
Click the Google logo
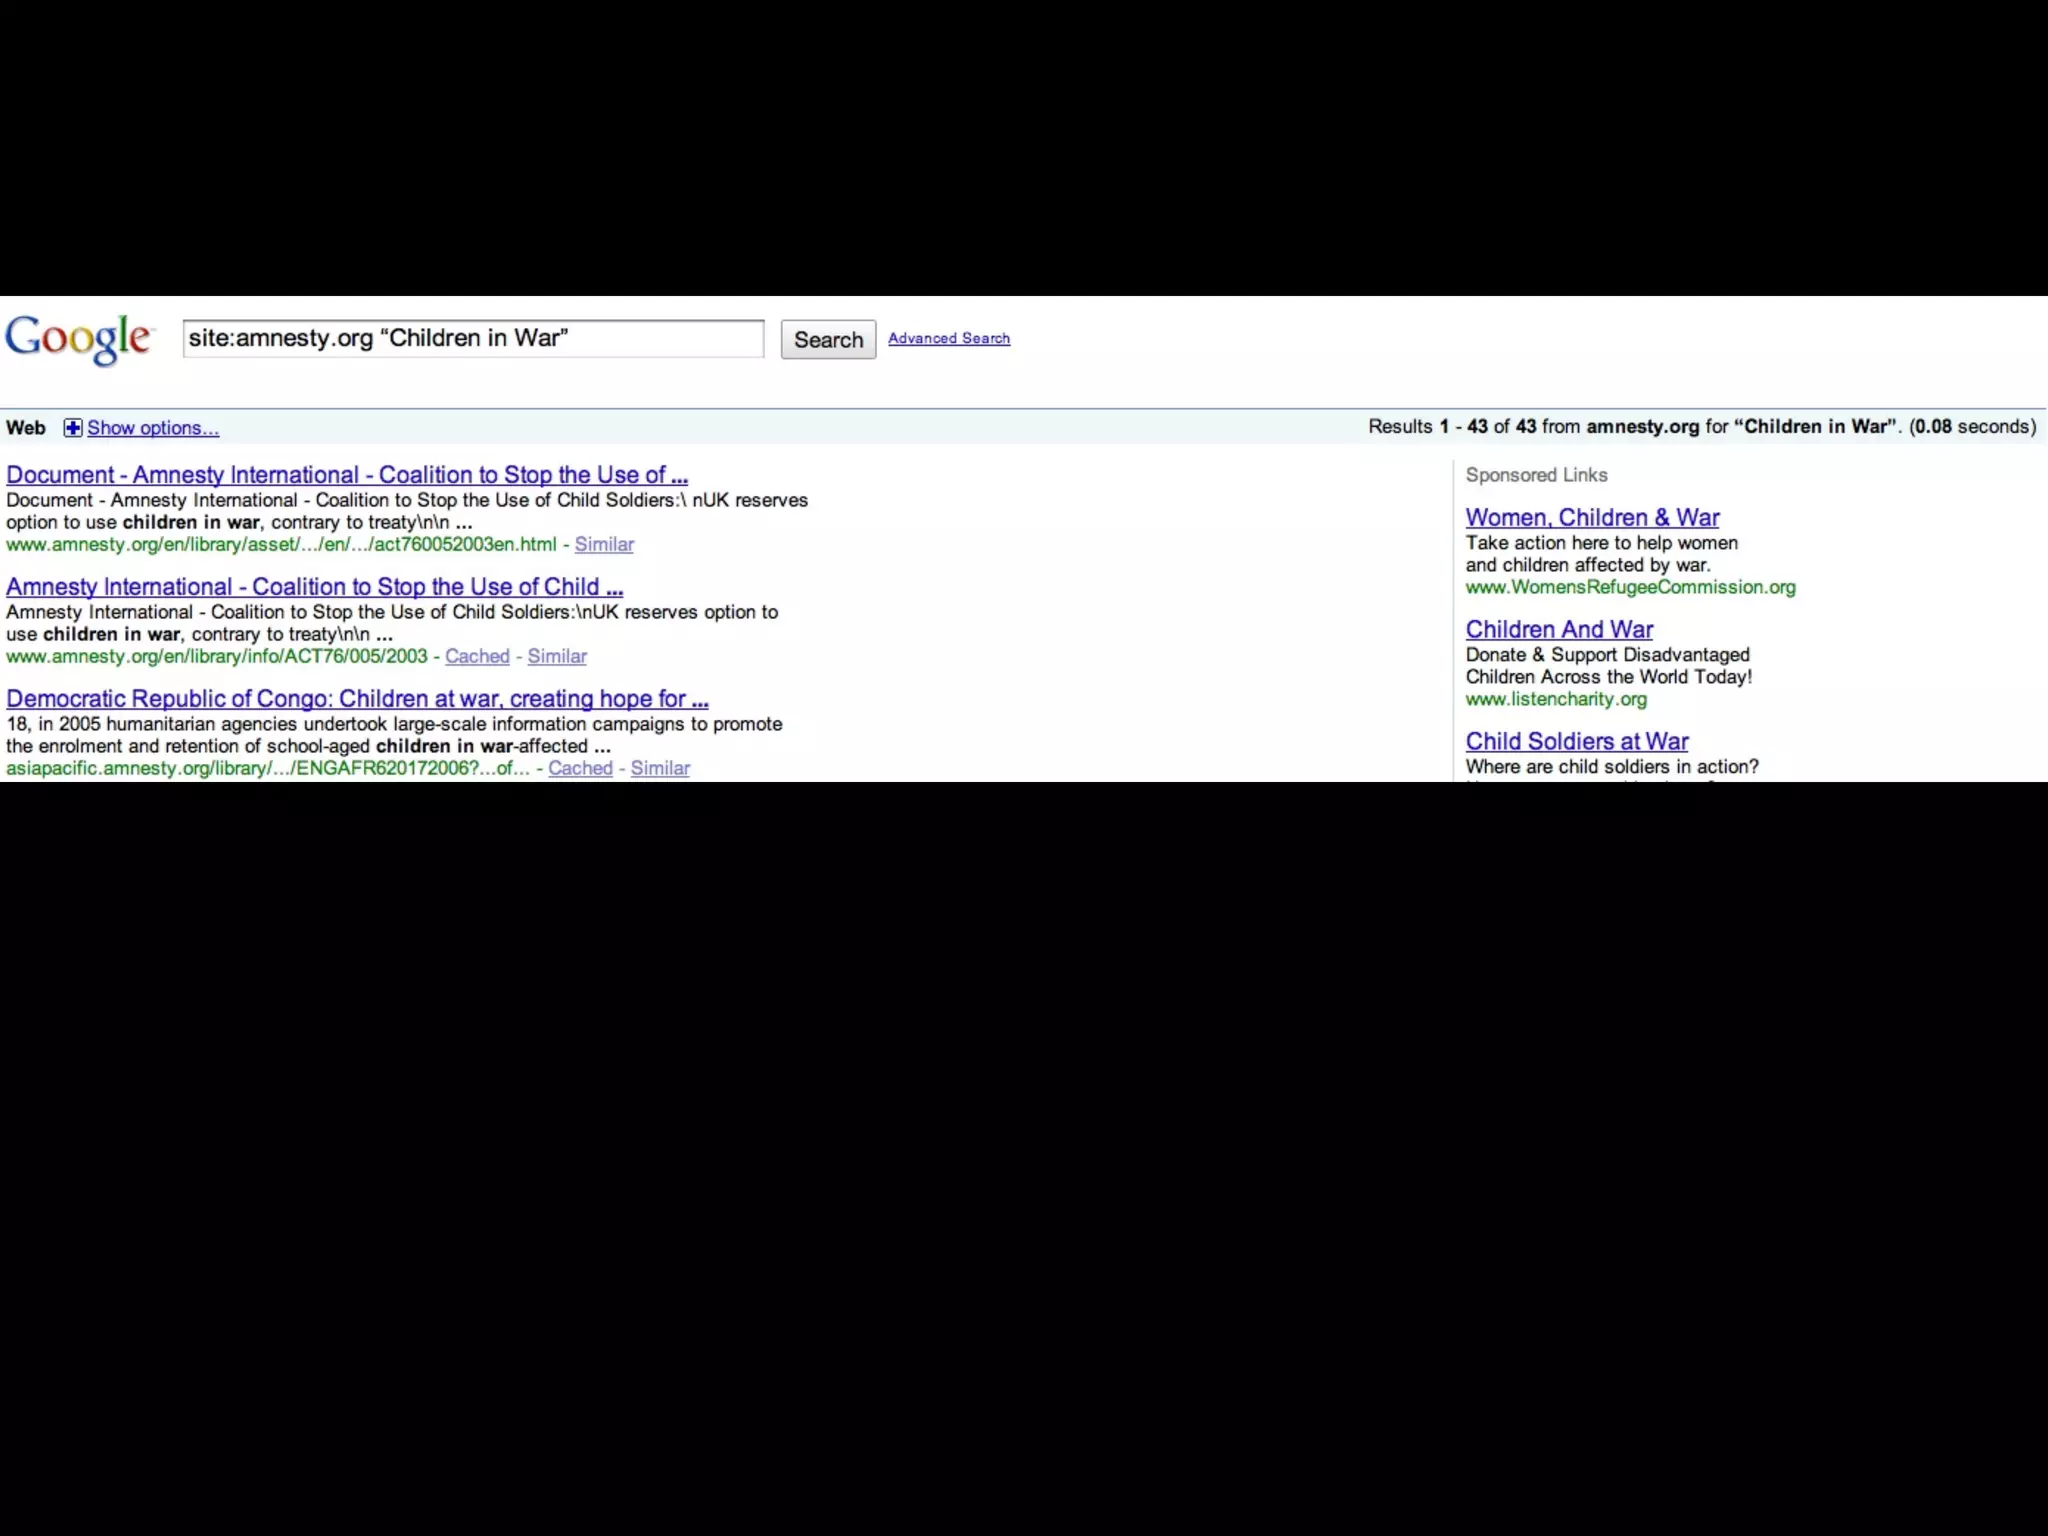(78, 339)
